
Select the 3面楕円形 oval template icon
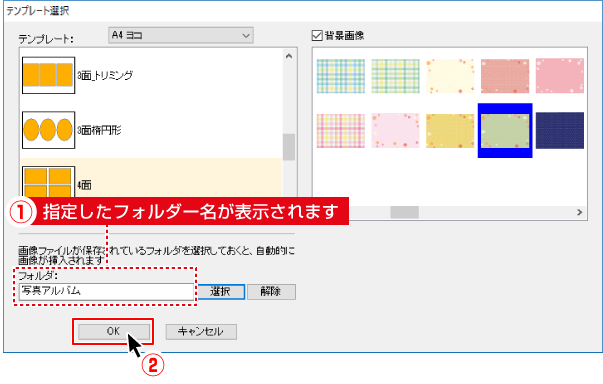pos(48,130)
